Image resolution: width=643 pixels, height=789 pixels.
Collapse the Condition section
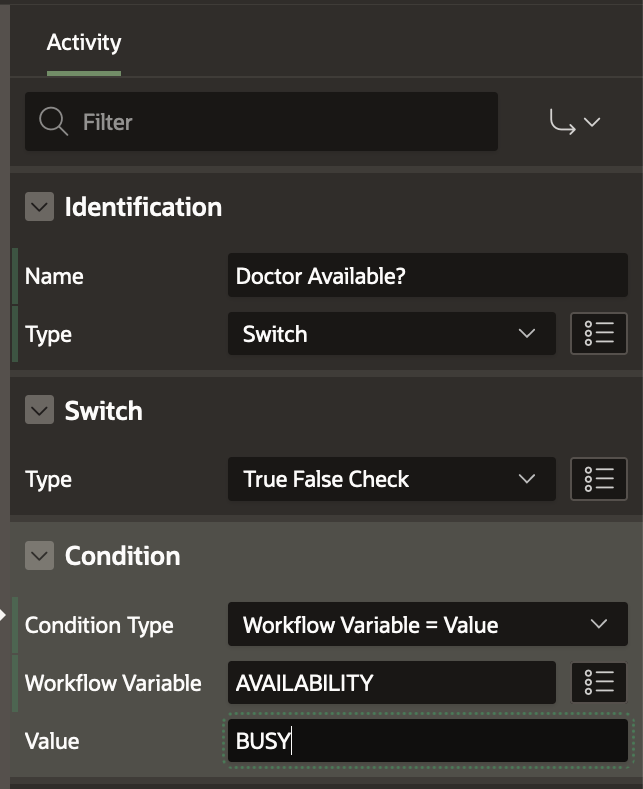pyautogui.click(x=39, y=556)
